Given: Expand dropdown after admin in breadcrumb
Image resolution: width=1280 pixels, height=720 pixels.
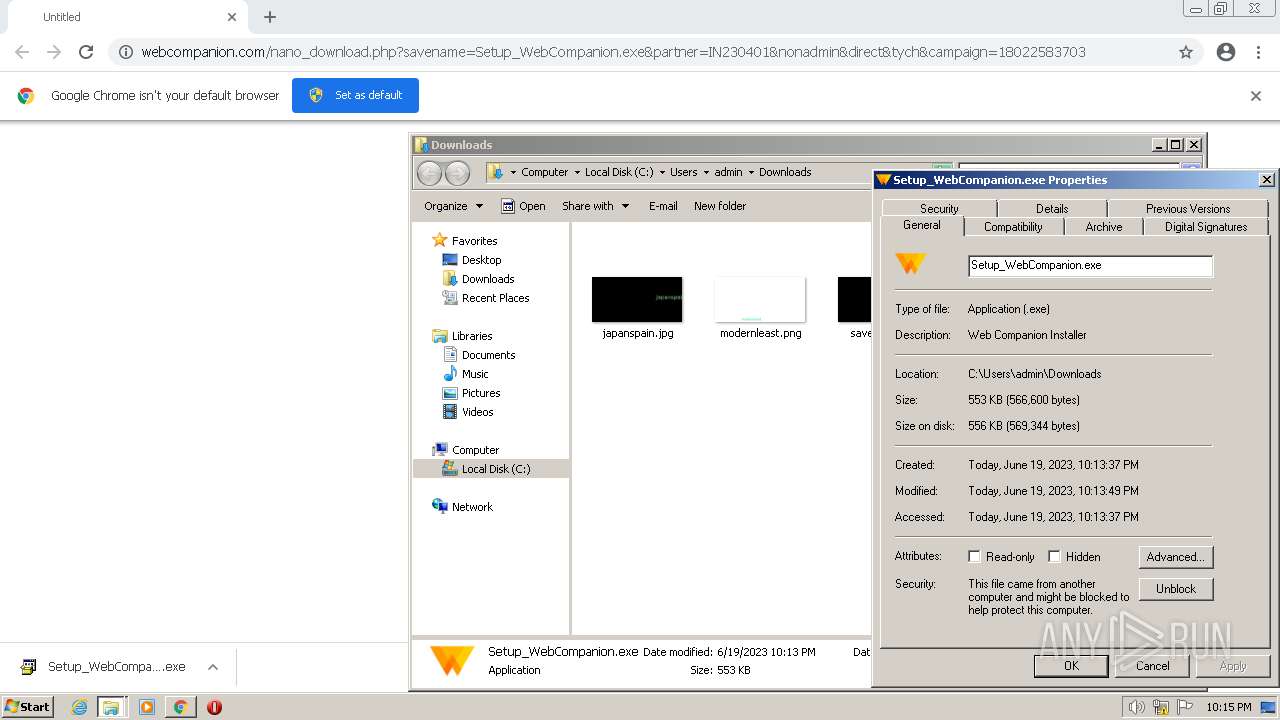Looking at the screenshot, I should pos(751,172).
